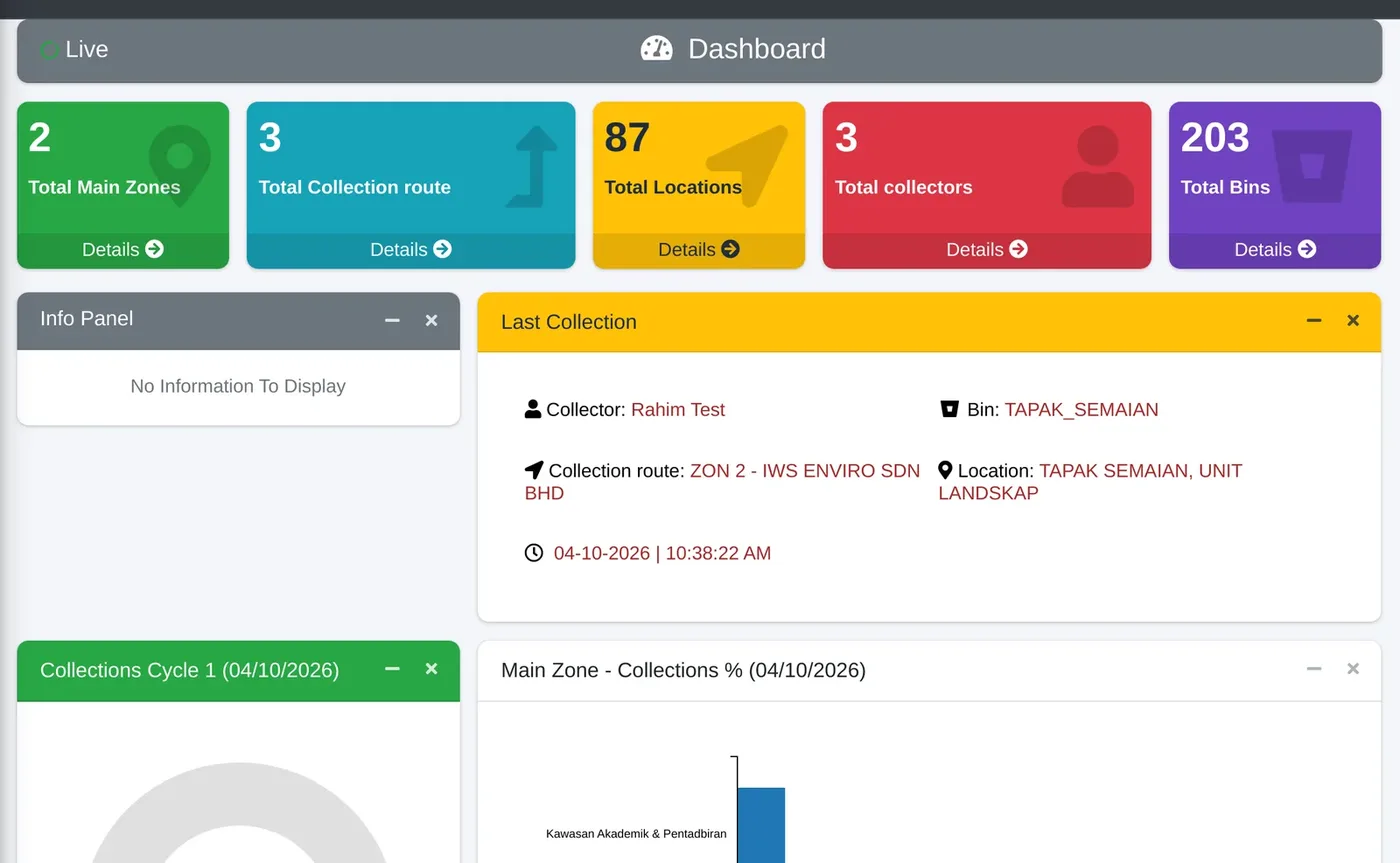1400x863 pixels.
Task: Click bin name TAPAK_SEMAIAN
Action: point(1081,410)
